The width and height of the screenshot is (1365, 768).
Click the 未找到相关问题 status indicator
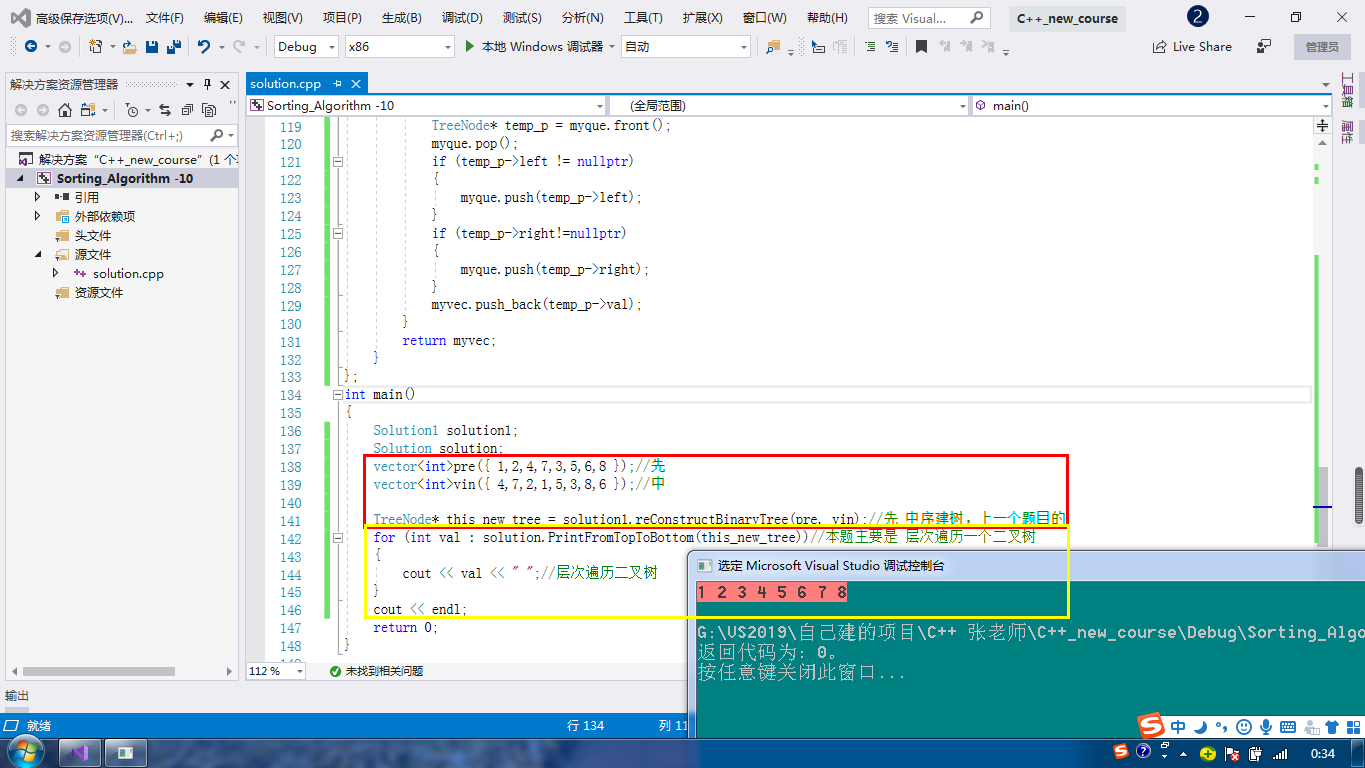coord(377,671)
